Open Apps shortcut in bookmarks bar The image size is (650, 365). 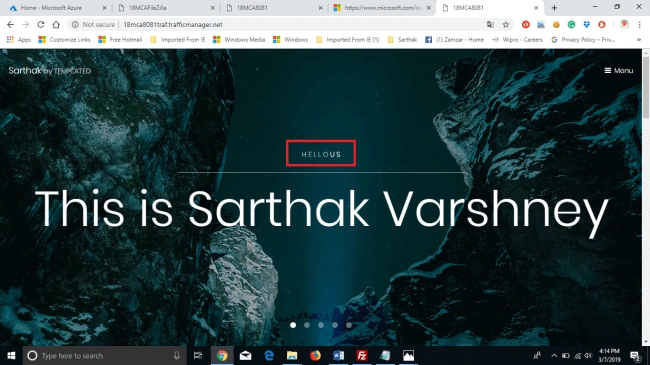(x=19, y=40)
